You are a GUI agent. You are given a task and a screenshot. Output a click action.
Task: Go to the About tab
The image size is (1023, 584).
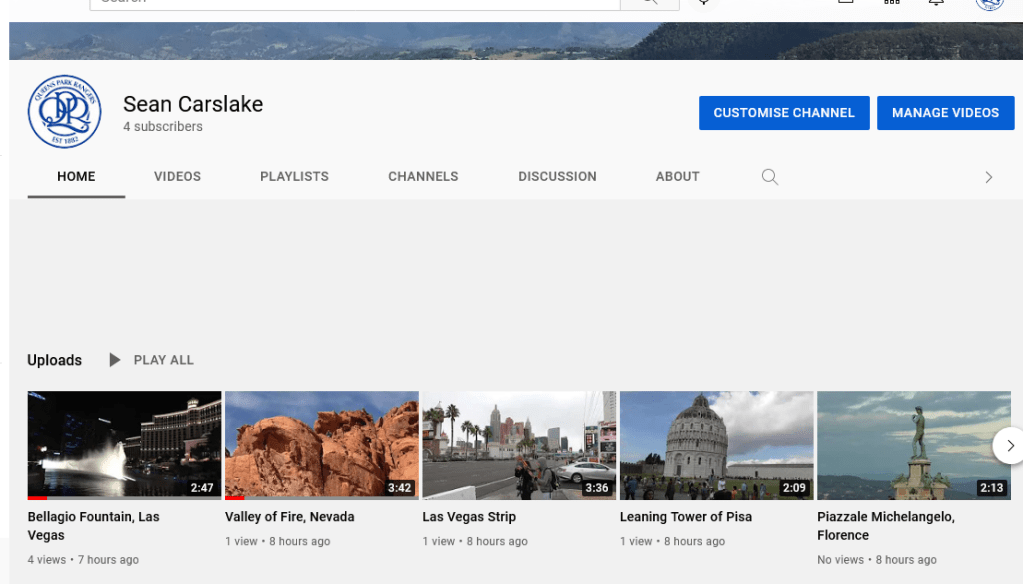coord(677,177)
